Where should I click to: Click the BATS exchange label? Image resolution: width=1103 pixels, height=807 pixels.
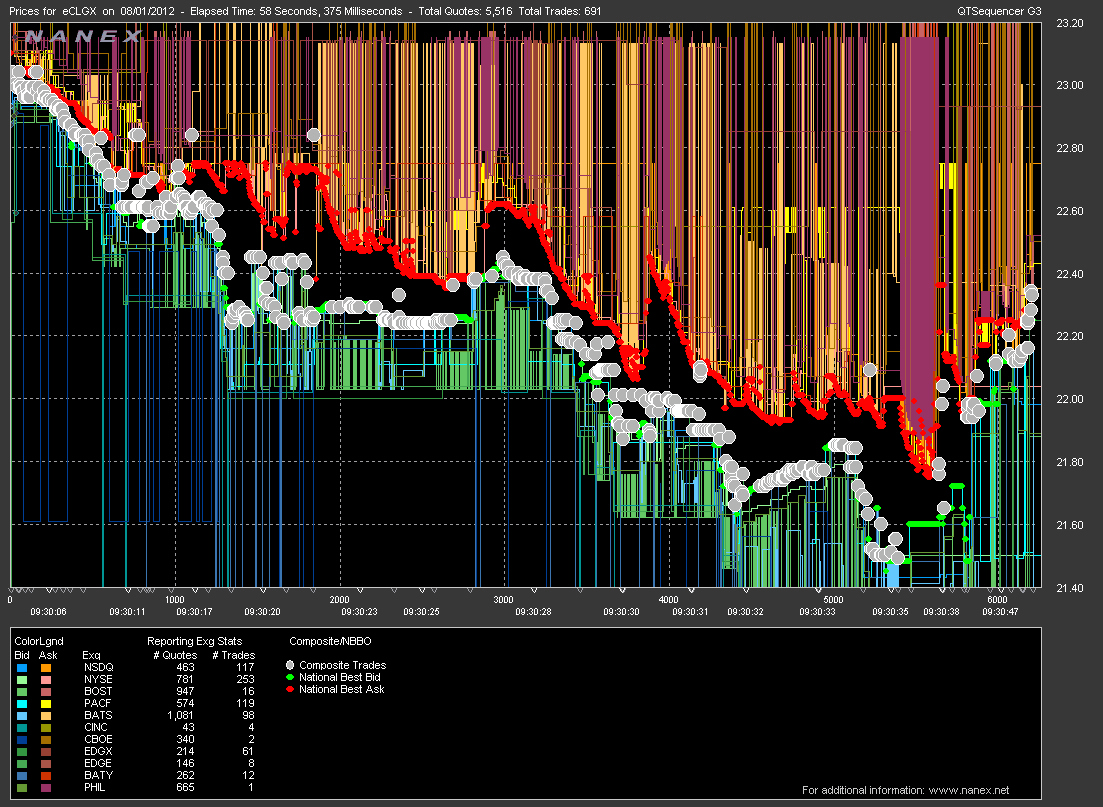click(98, 715)
